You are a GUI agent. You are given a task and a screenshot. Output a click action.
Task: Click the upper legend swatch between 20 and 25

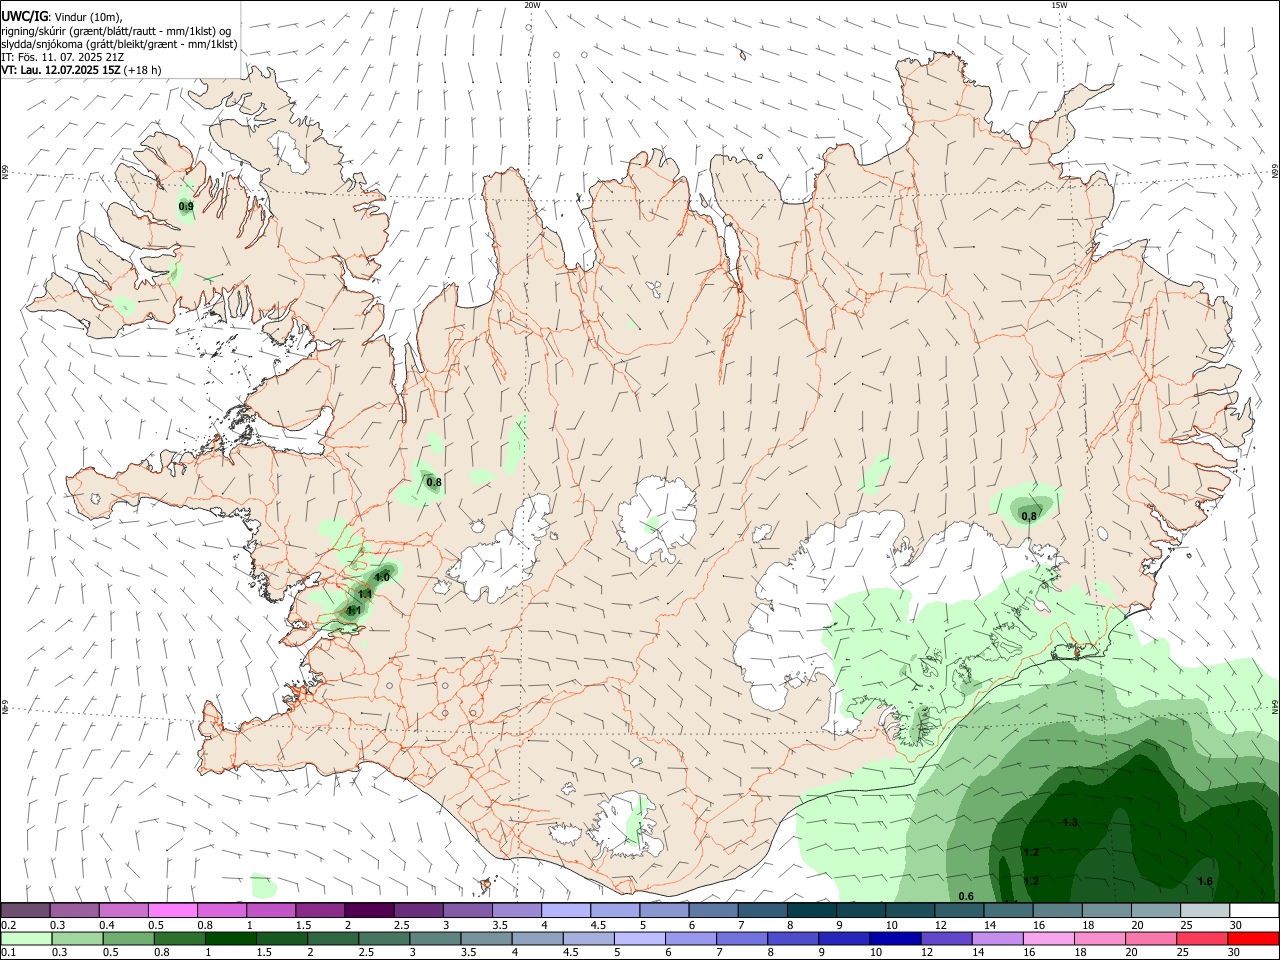[1155, 911]
